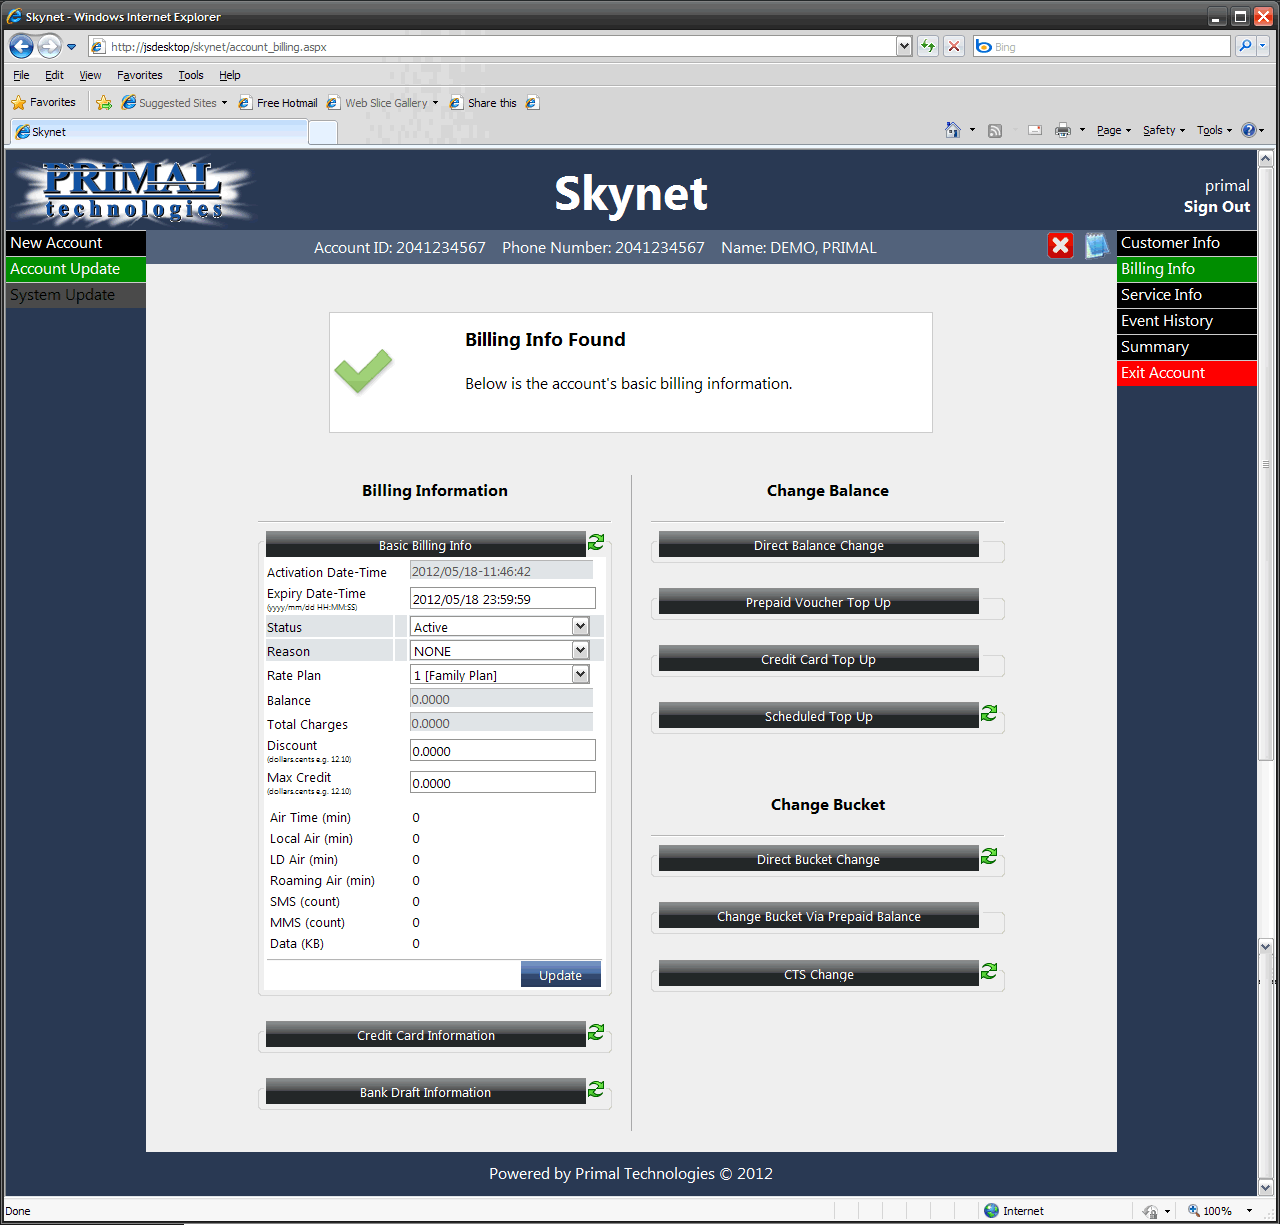Click the browser Refresh page icon
1281x1225 pixels.
tap(928, 46)
